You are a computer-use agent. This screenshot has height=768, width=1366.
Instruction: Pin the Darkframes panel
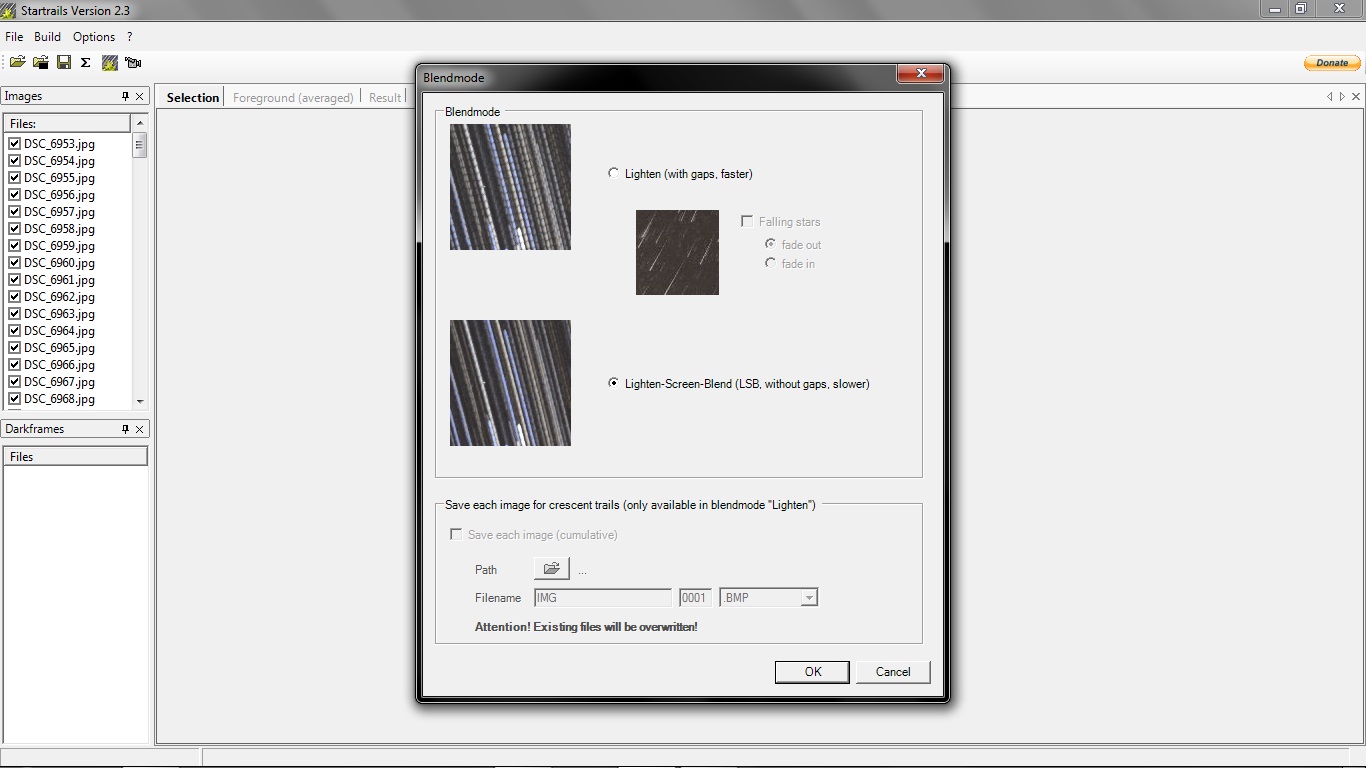pos(125,429)
